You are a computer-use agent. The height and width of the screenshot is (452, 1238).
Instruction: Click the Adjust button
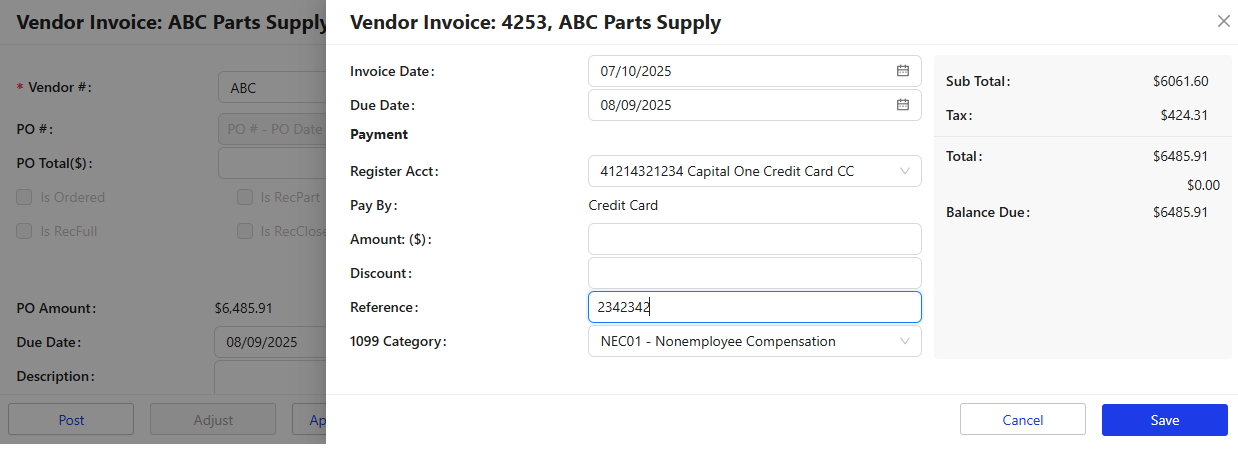[213, 420]
